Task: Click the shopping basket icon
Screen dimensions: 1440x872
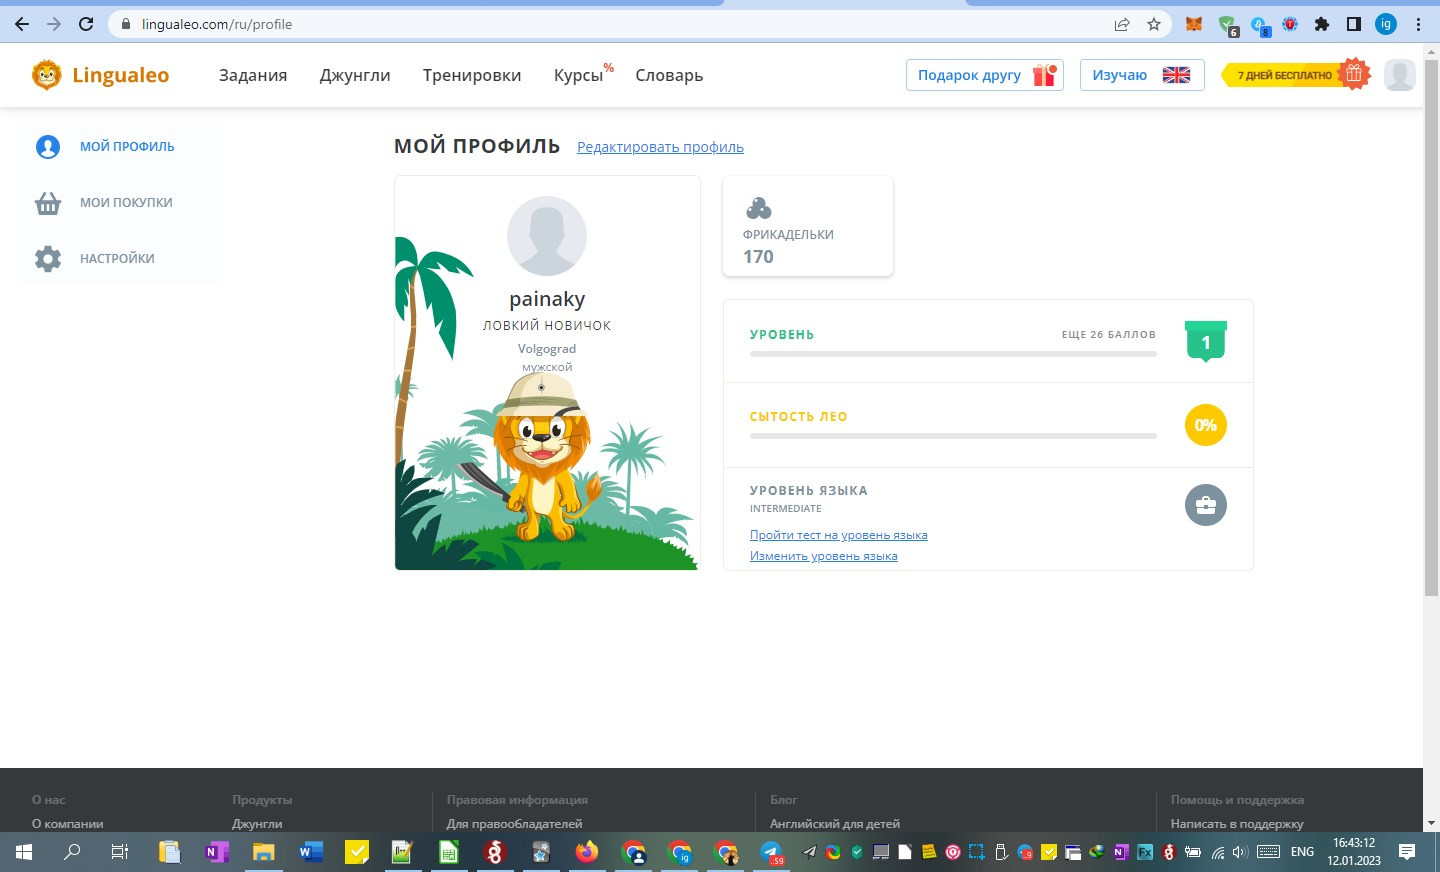Action: pyautogui.click(x=48, y=203)
